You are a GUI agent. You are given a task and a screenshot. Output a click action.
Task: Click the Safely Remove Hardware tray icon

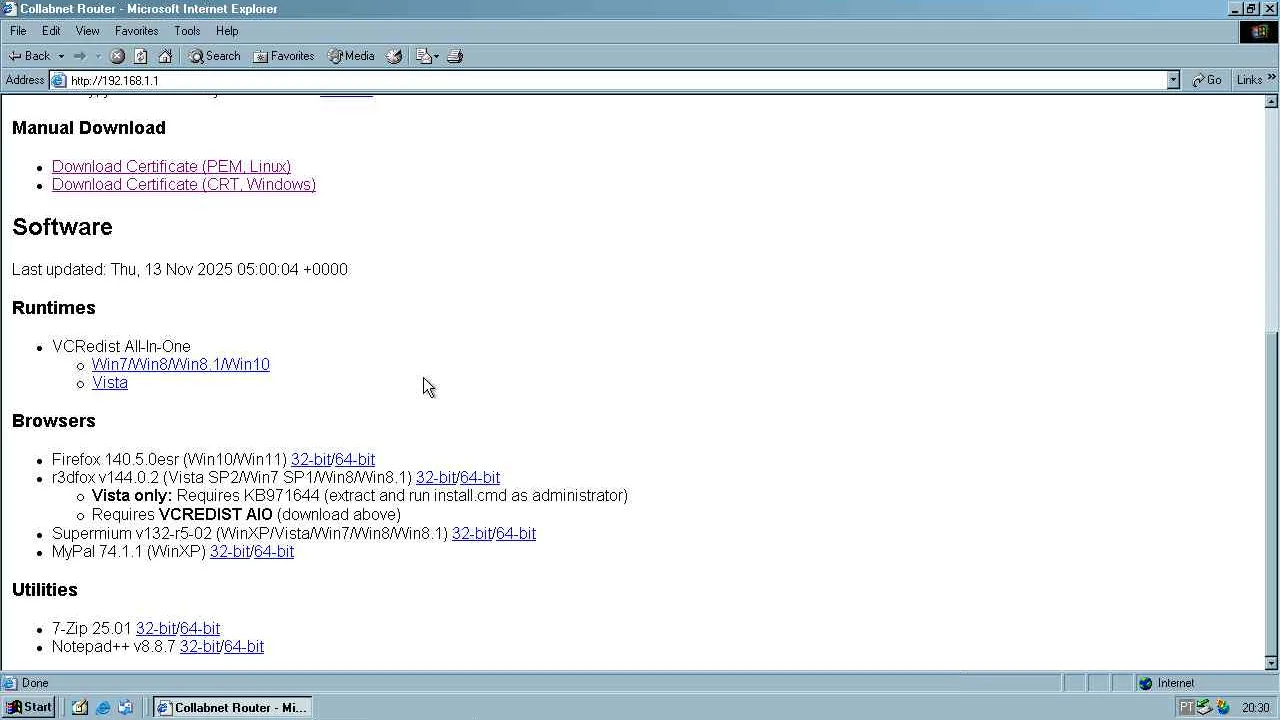1204,707
